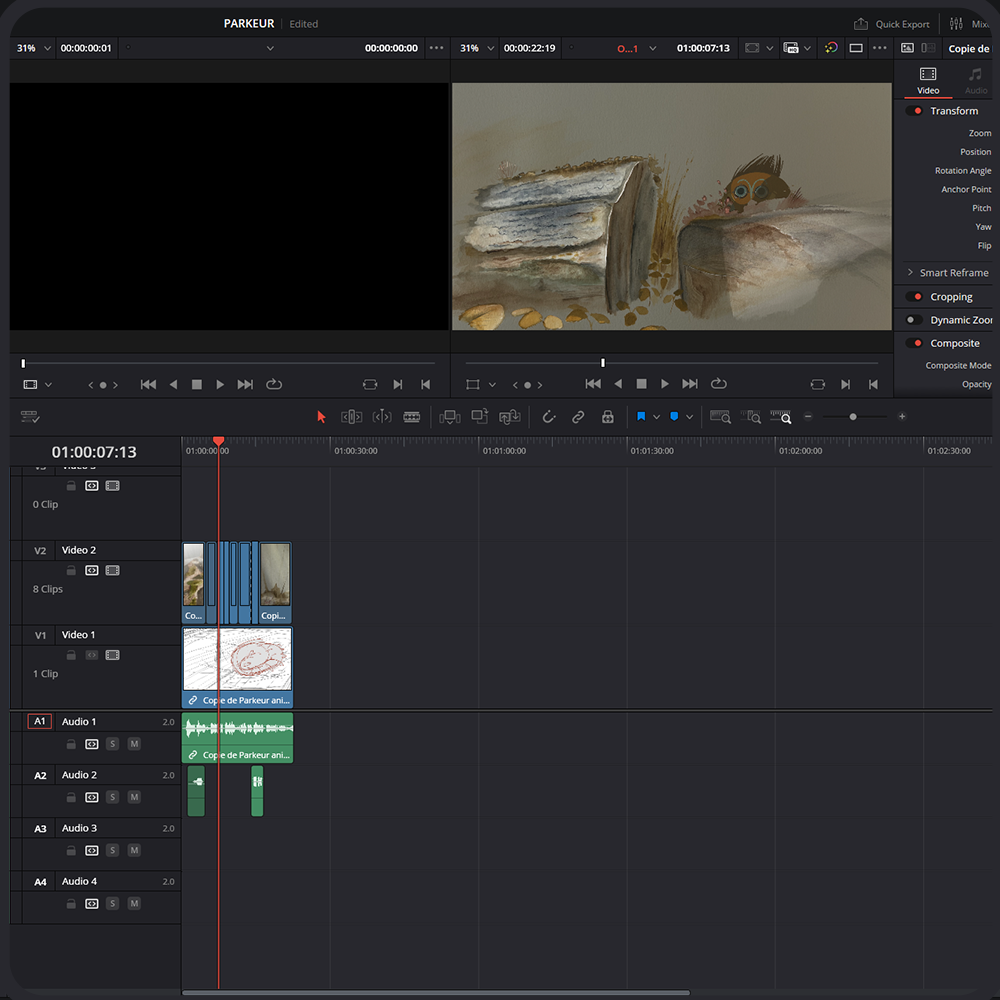
Task: Open the marker color dropdown arrow
Action: (x=689, y=417)
